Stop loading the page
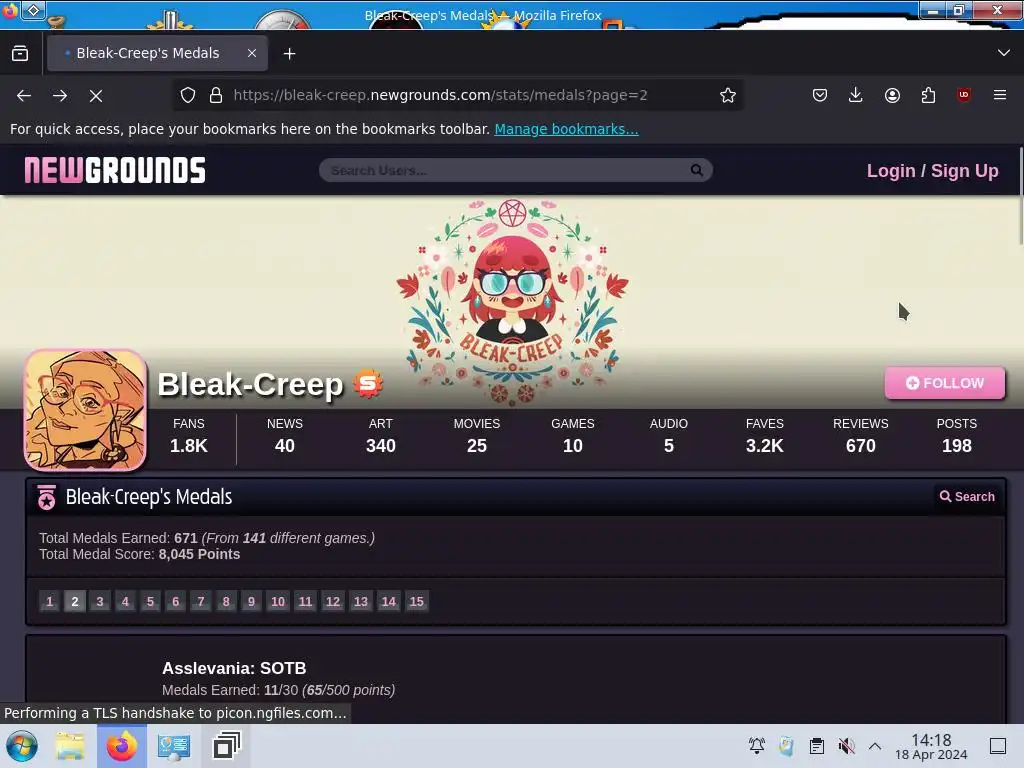 [96, 95]
